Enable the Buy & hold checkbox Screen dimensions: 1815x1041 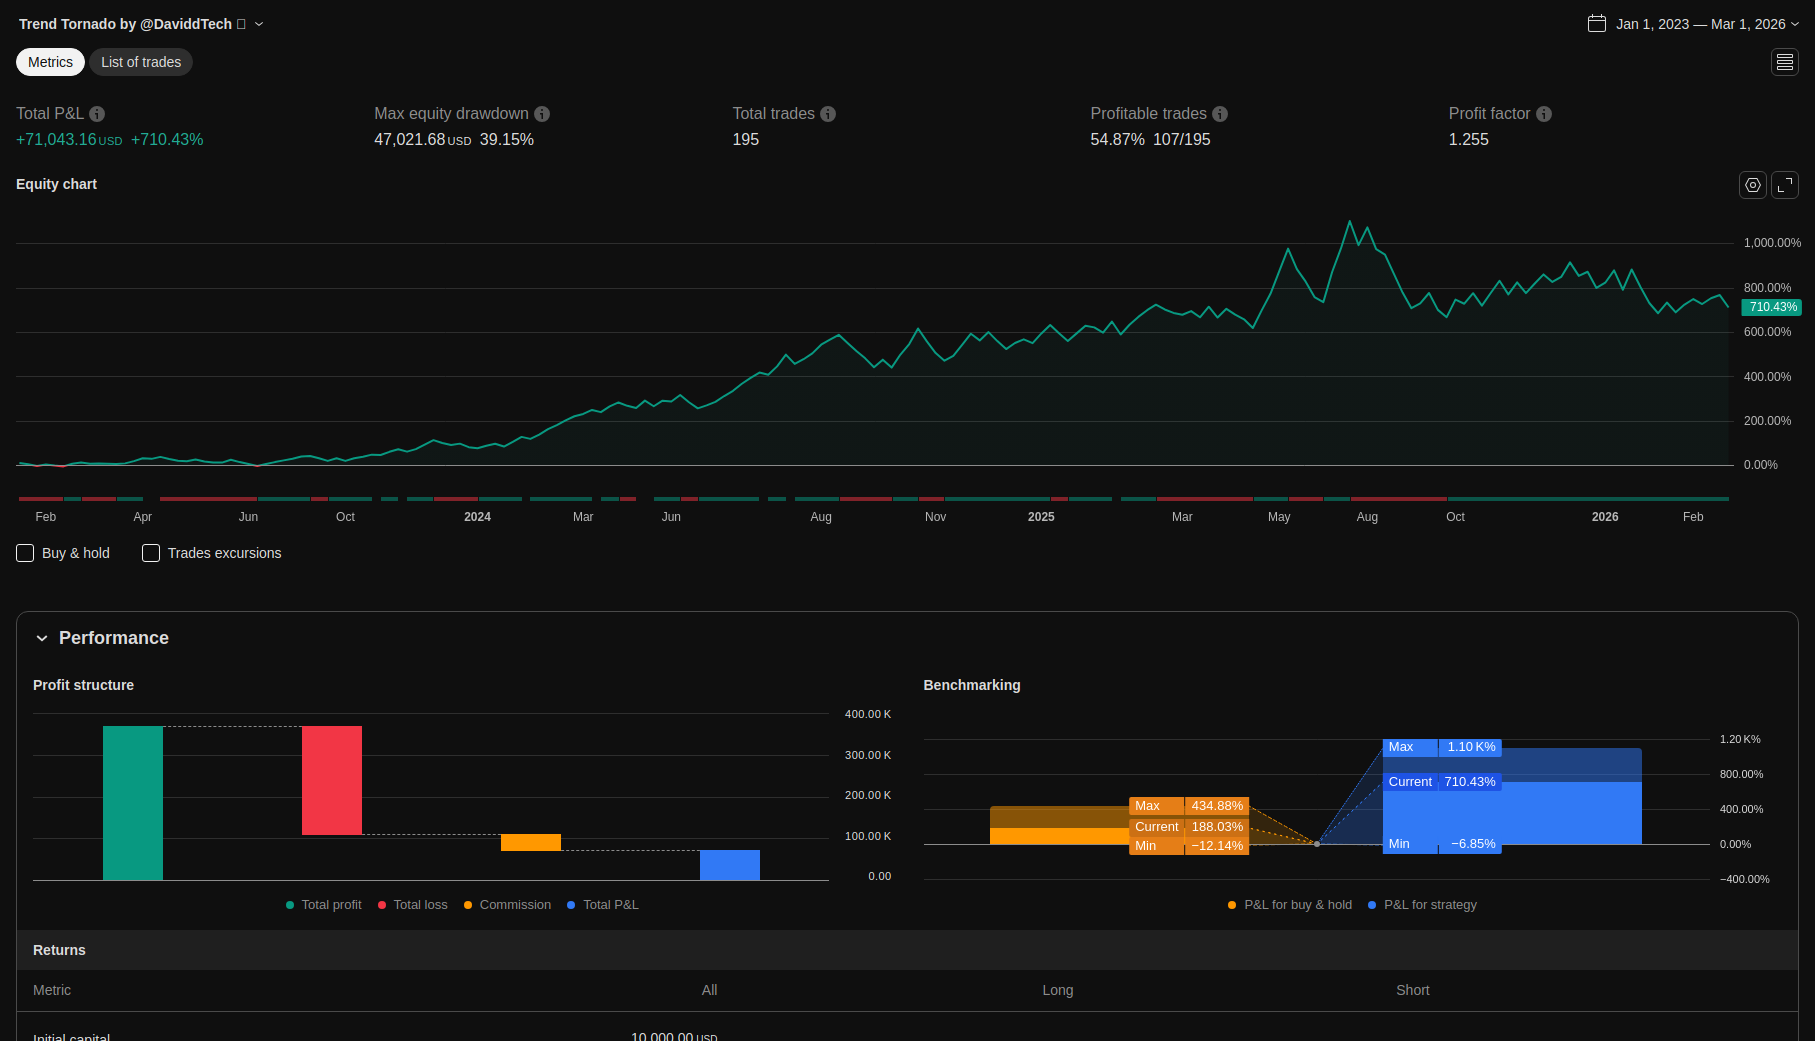pos(26,553)
